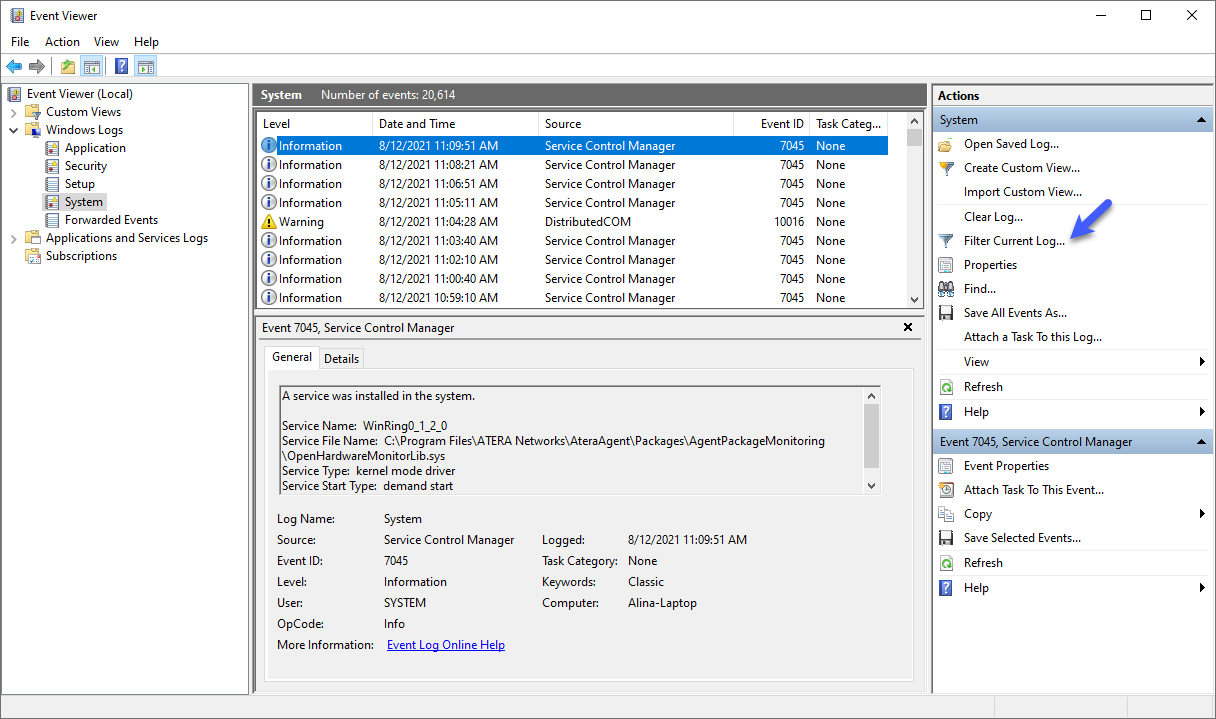This screenshot has width=1216, height=719.
Task: Toggle Show/Hide Console Tree toolbar icon
Action: 91,66
